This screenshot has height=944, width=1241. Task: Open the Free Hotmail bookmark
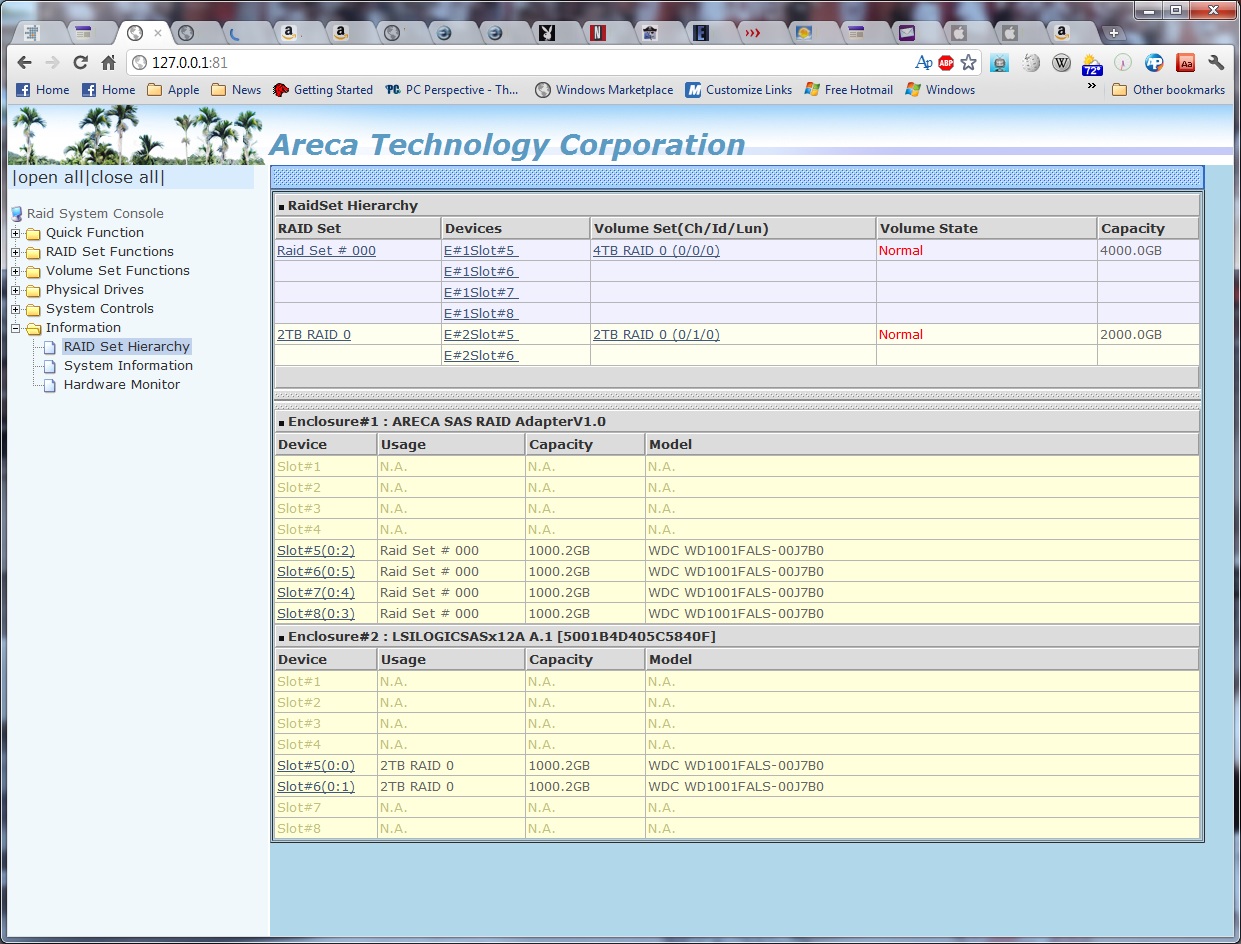(849, 90)
